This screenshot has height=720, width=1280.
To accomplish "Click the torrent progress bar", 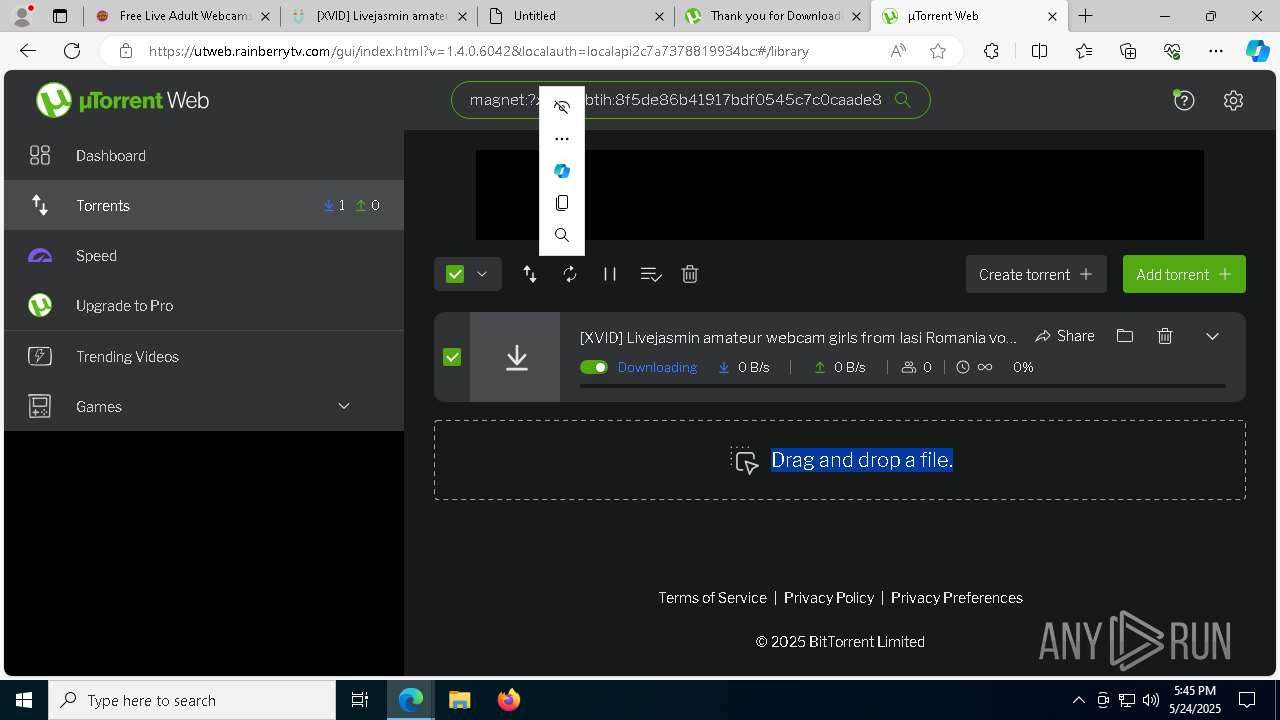I will click(903, 386).
